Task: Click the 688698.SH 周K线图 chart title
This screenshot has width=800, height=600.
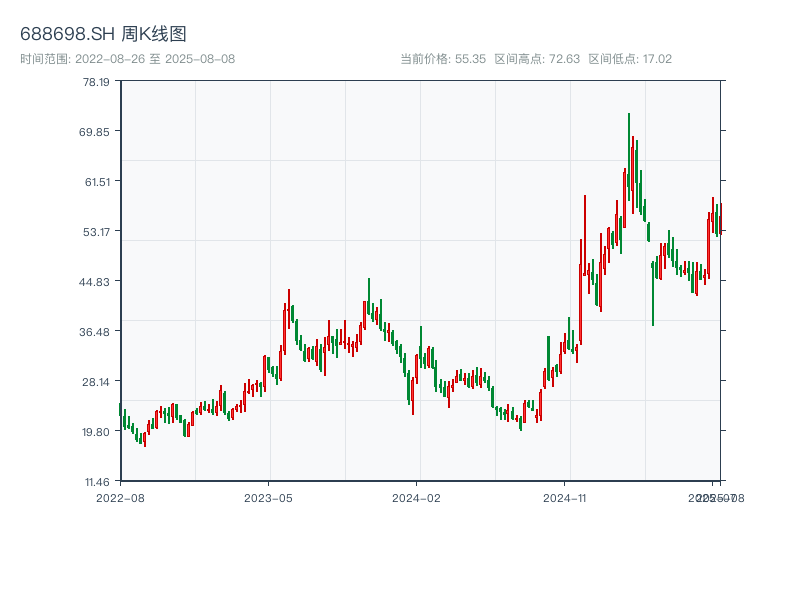Action: [103, 34]
